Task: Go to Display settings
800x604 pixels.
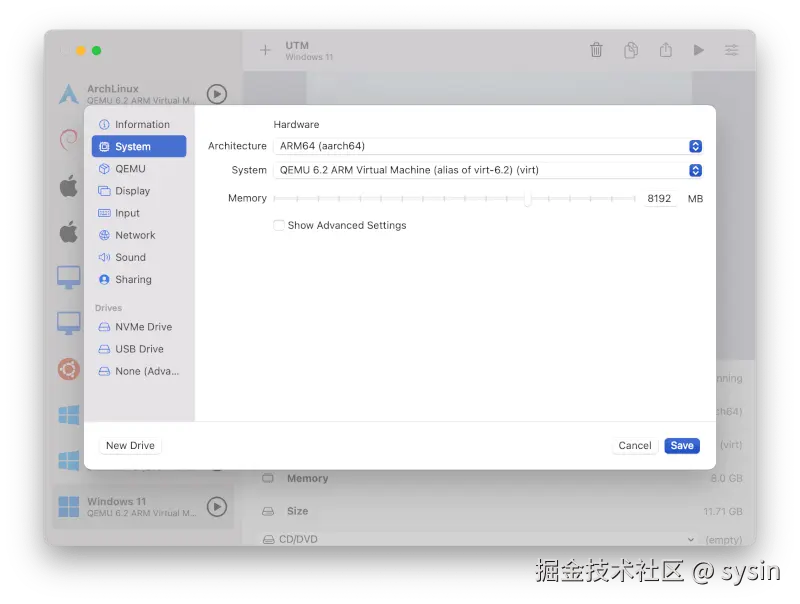Action: 139,191
